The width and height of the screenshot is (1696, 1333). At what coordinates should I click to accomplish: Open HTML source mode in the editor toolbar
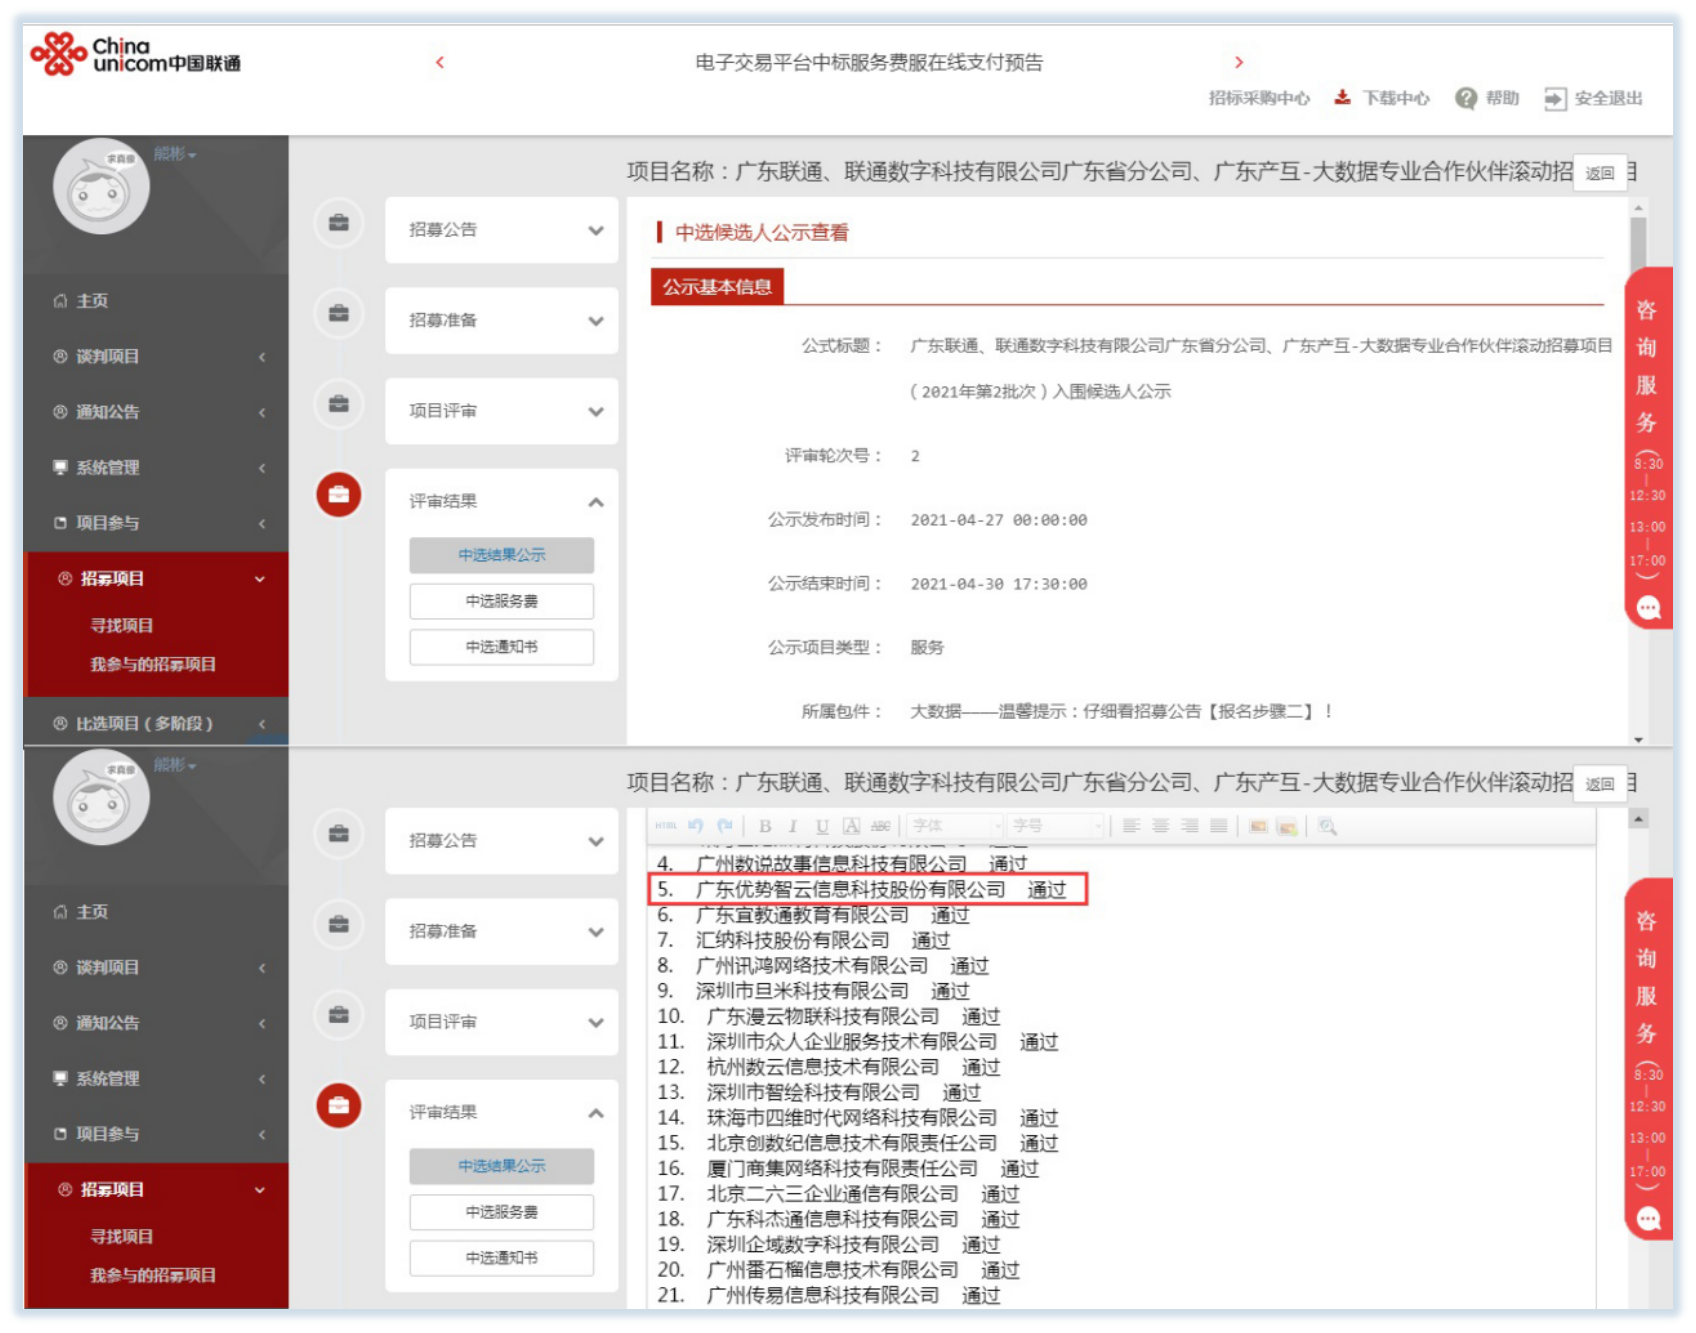666,826
